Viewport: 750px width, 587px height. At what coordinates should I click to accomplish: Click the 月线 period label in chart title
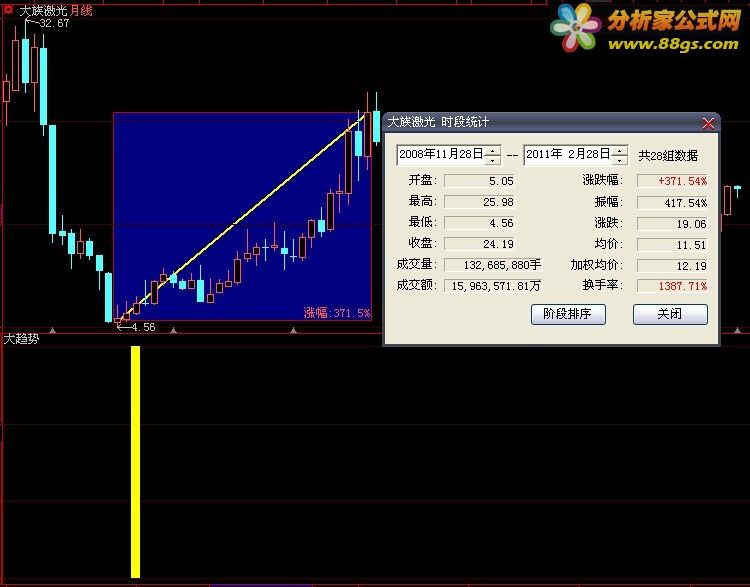pos(81,11)
